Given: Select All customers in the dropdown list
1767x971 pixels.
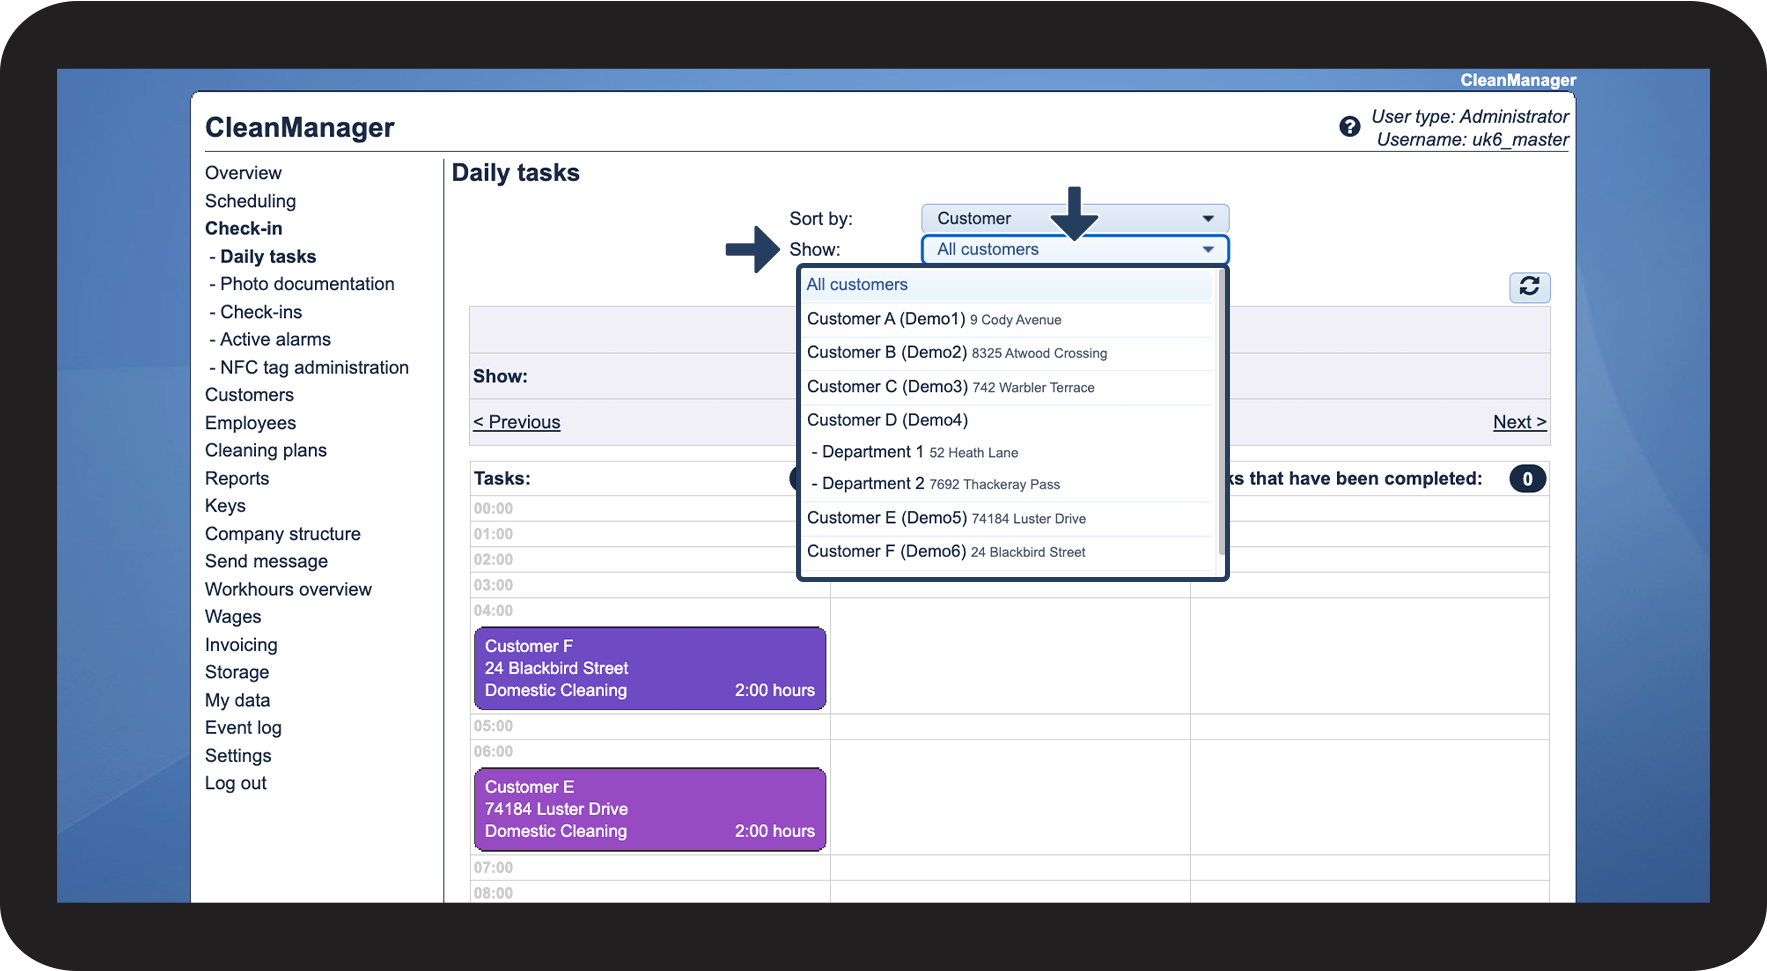Looking at the screenshot, I should (x=1008, y=285).
